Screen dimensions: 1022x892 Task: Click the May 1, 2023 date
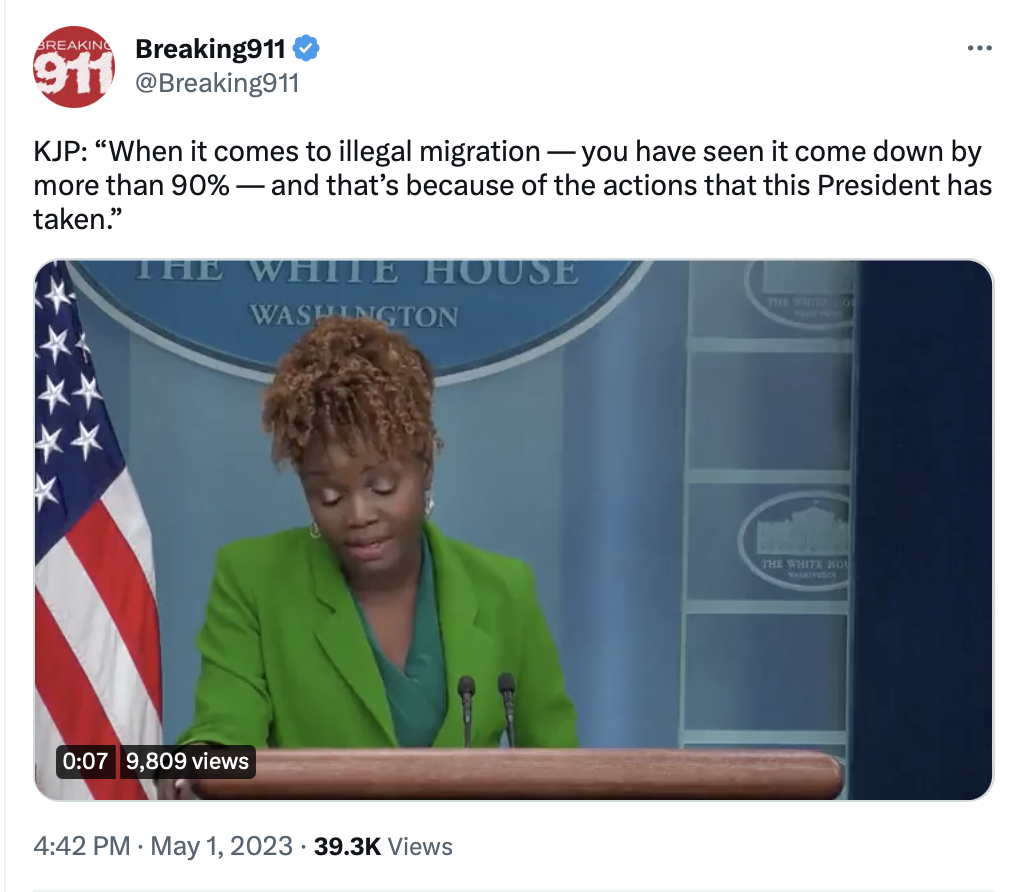tap(222, 846)
